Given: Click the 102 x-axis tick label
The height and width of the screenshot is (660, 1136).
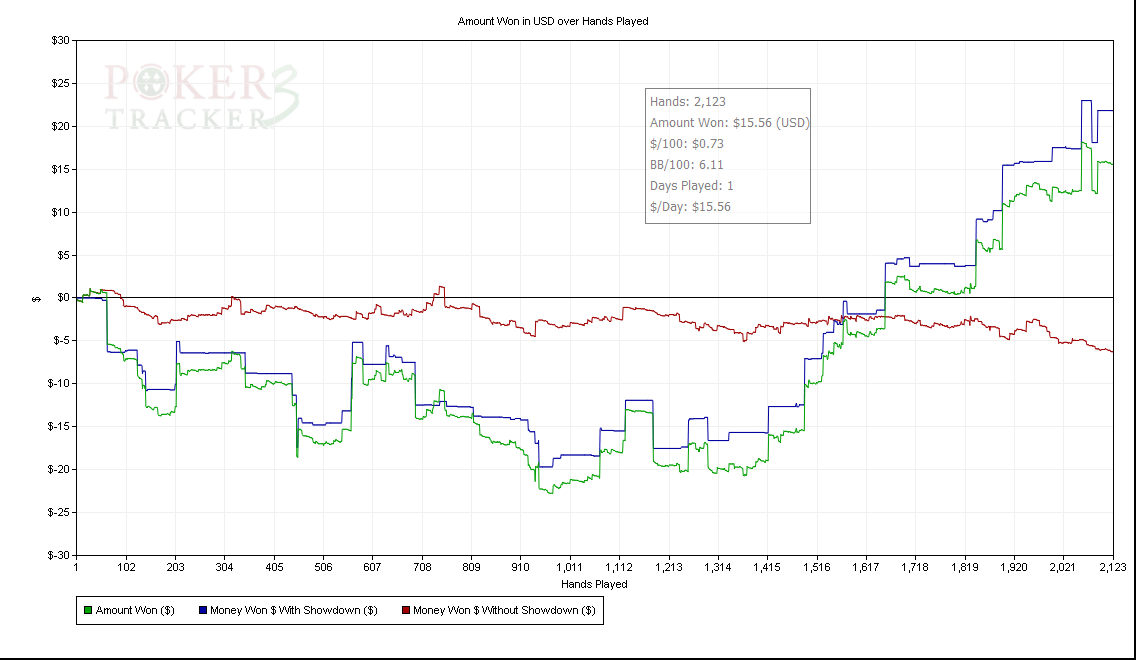Looking at the screenshot, I should click(x=126, y=567).
